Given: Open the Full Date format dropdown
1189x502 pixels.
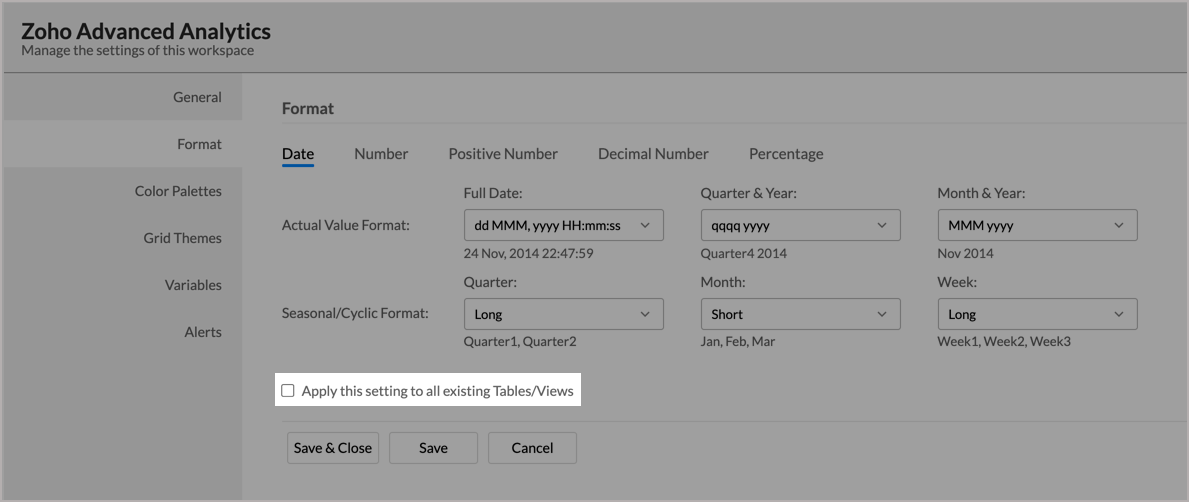Looking at the screenshot, I should click(563, 225).
